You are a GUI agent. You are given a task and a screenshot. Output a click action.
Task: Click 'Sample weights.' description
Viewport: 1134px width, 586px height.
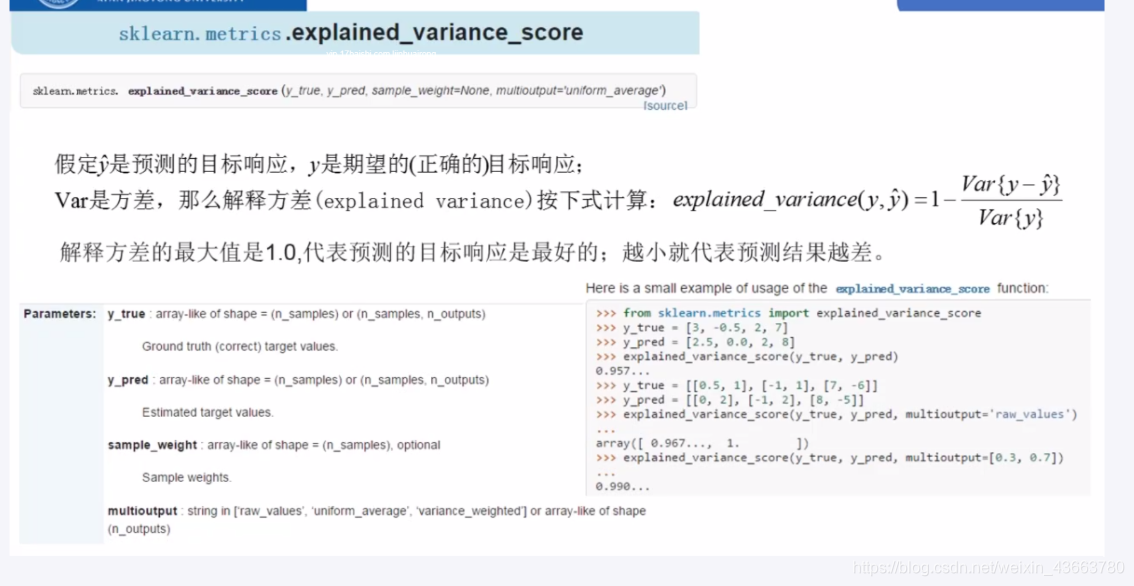pyautogui.click(x=187, y=477)
